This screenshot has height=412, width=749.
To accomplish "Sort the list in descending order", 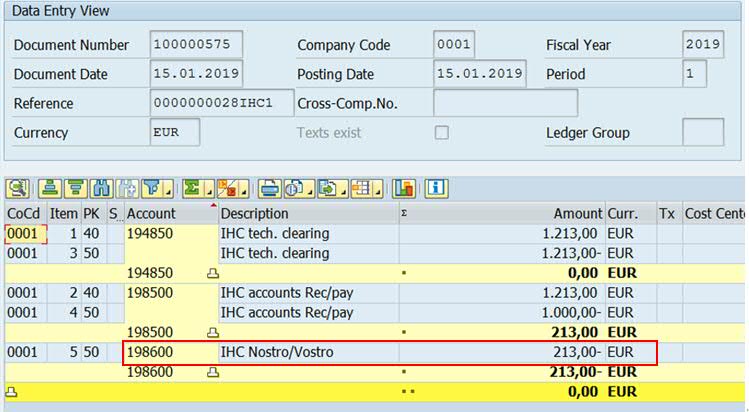I will pyautogui.click(x=72, y=188).
